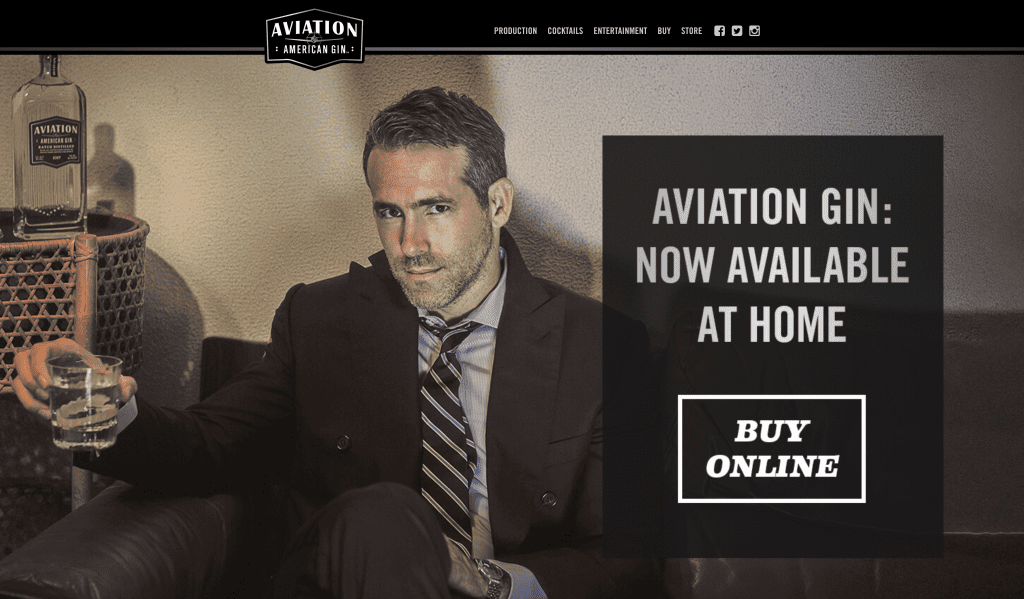Click the Aviation label on the bottle

pyautogui.click(x=55, y=142)
